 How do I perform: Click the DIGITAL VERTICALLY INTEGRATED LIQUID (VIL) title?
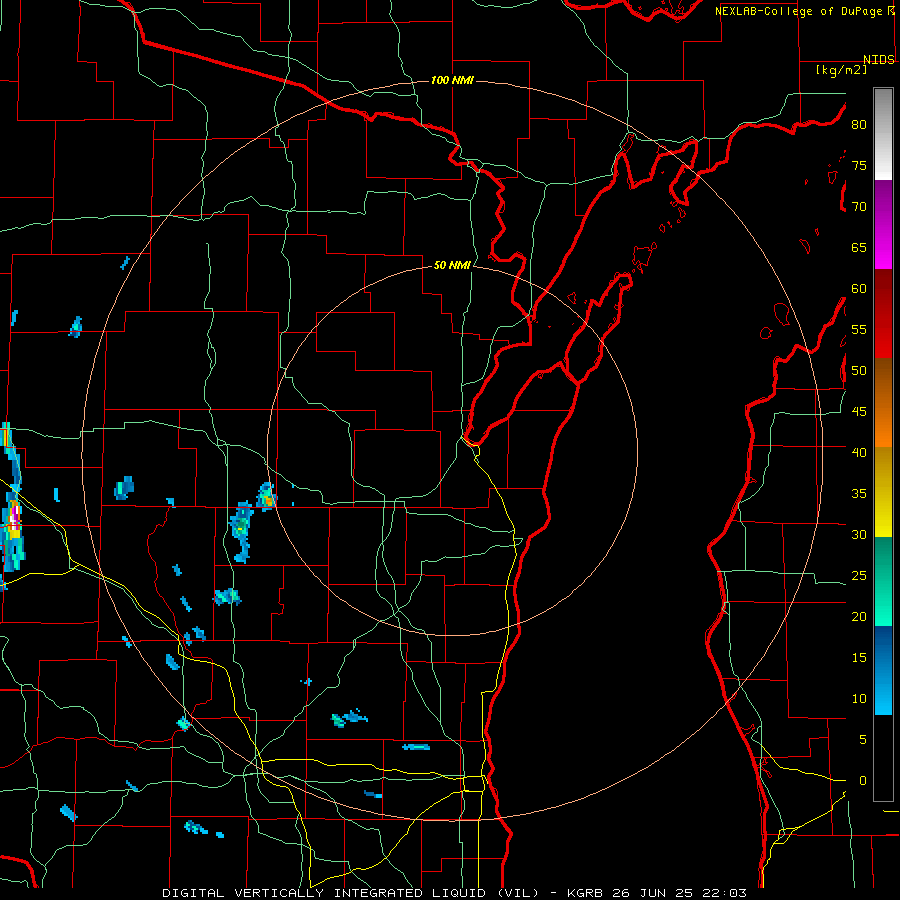[351, 893]
